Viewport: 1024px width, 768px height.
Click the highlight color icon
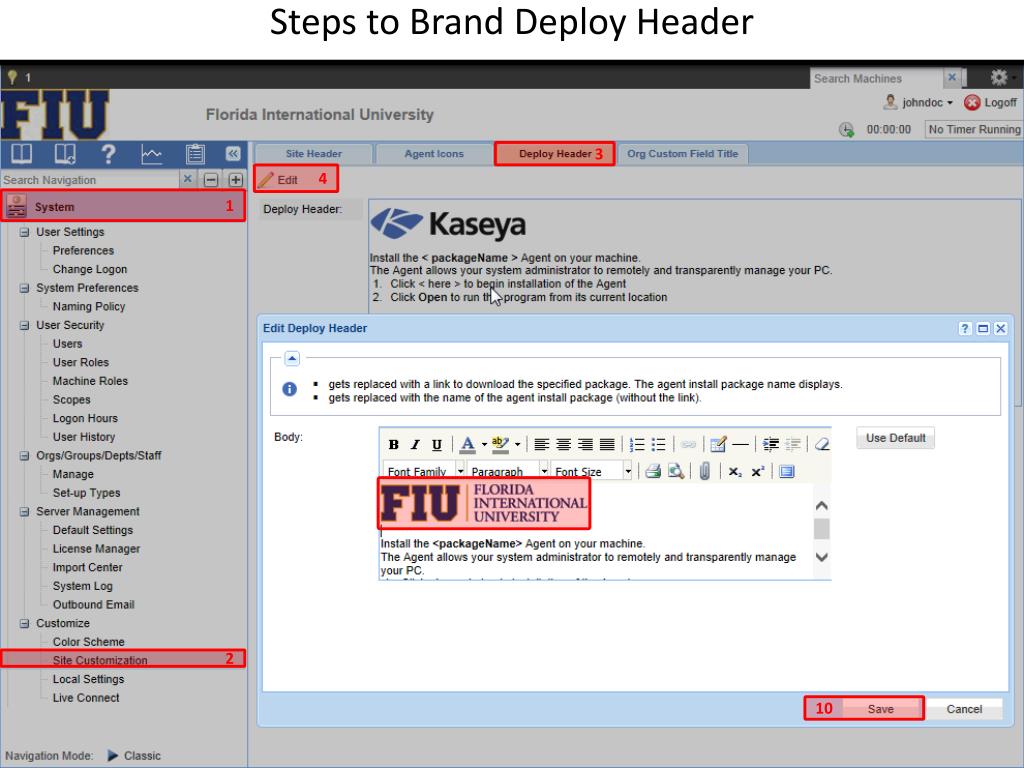[x=500, y=445]
